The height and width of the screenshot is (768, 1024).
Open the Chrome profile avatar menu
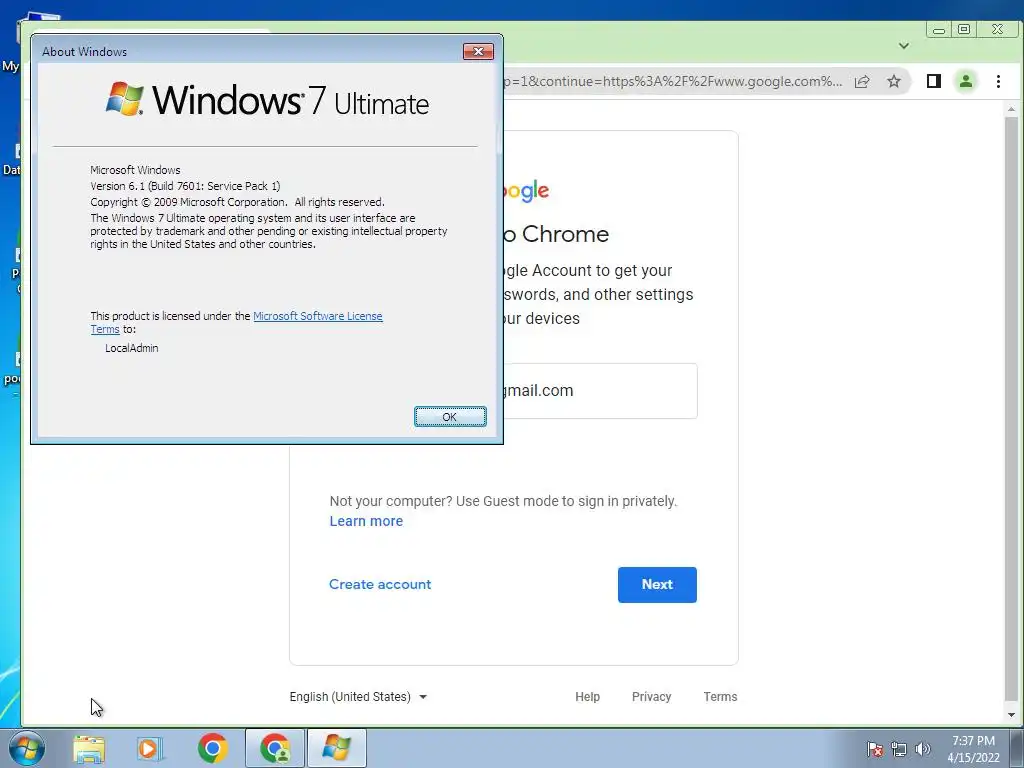pyautogui.click(x=965, y=82)
